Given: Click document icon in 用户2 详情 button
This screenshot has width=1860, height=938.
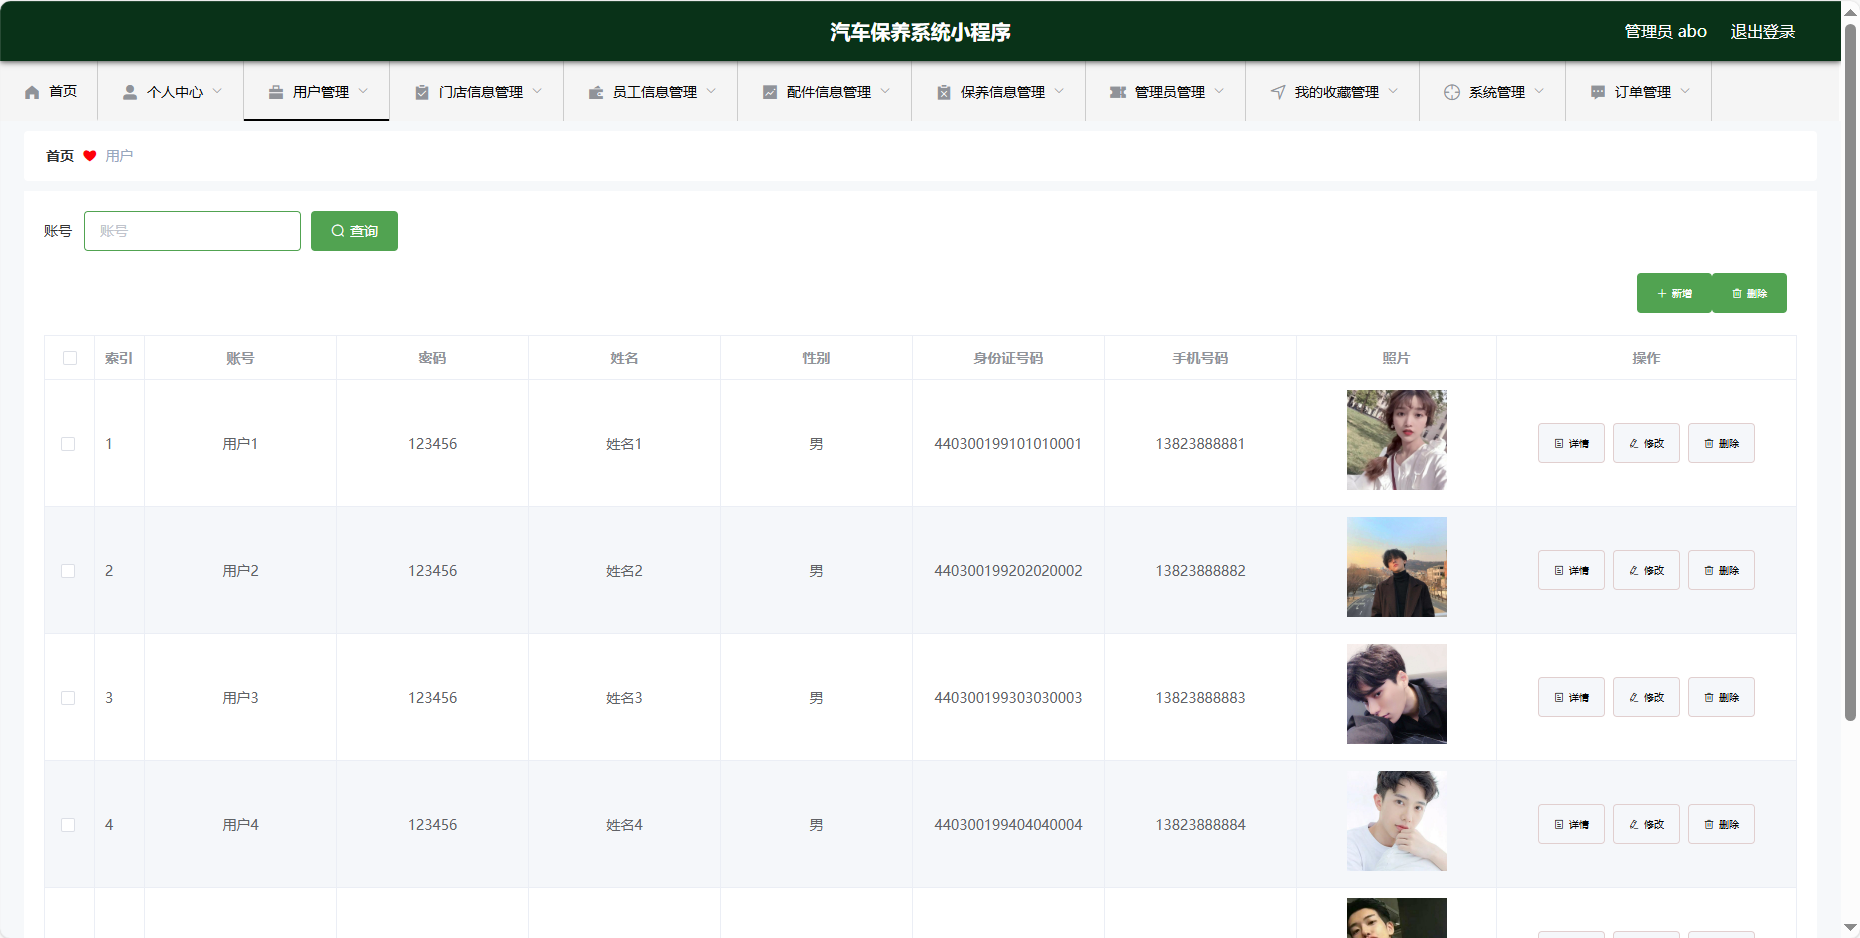Looking at the screenshot, I should coord(1559,571).
